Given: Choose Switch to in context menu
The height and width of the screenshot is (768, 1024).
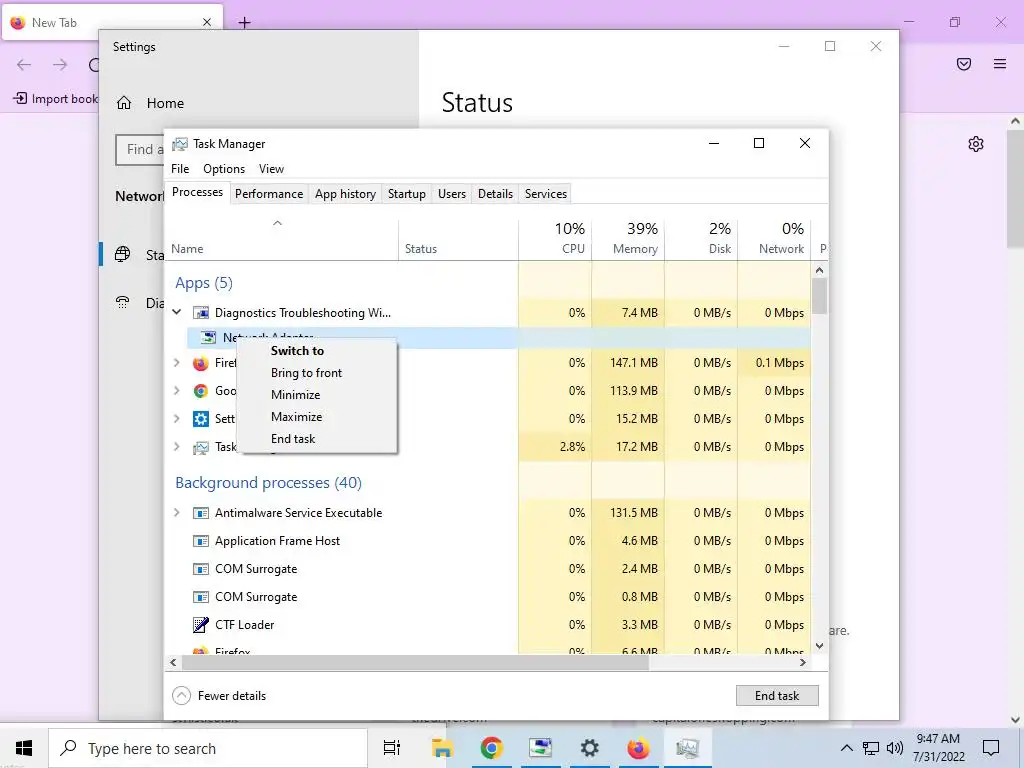Looking at the screenshot, I should tap(317, 351).
